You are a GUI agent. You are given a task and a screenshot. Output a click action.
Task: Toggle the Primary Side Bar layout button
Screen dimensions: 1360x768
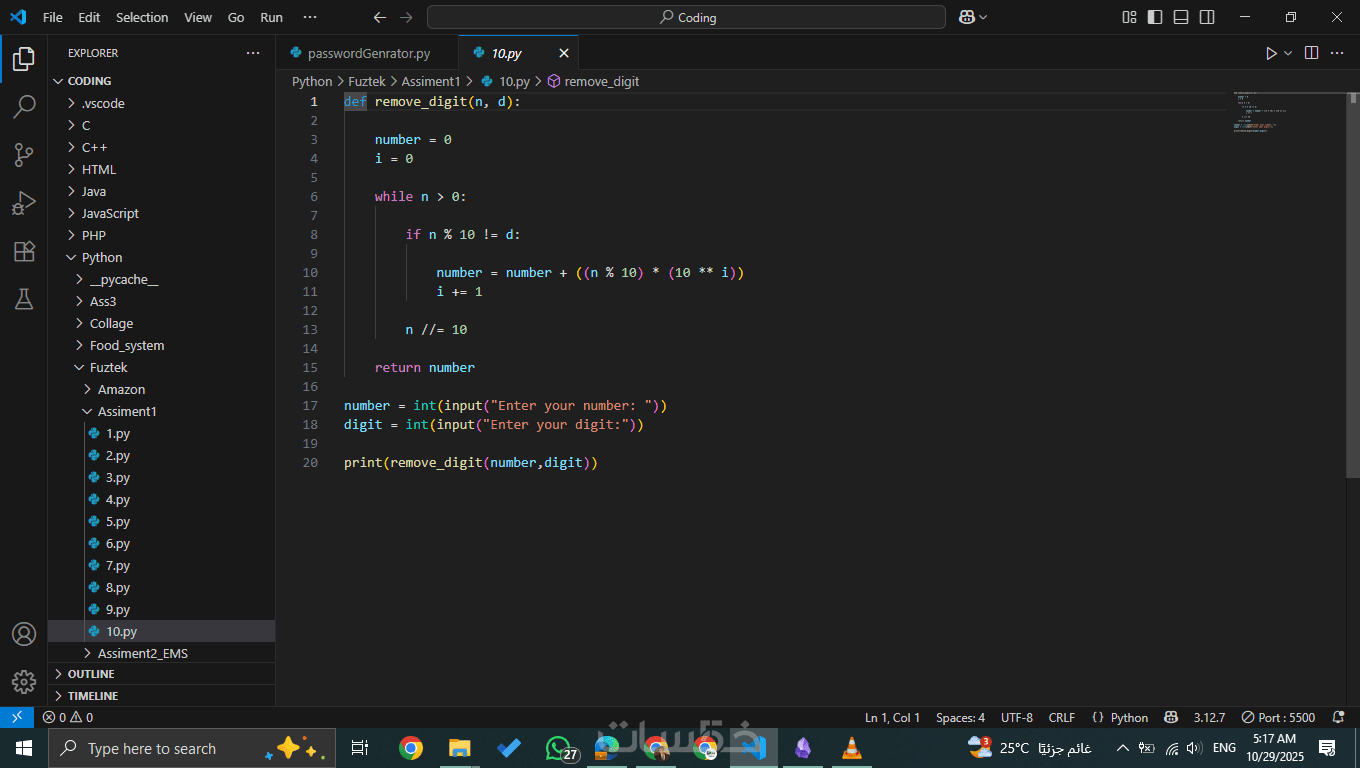[x=1155, y=17]
